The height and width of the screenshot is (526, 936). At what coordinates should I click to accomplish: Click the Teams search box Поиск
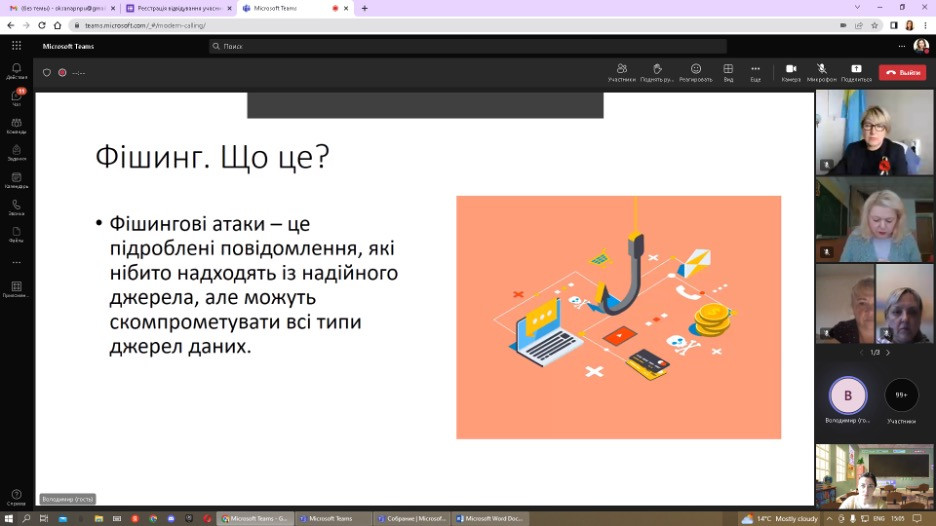(x=468, y=46)
